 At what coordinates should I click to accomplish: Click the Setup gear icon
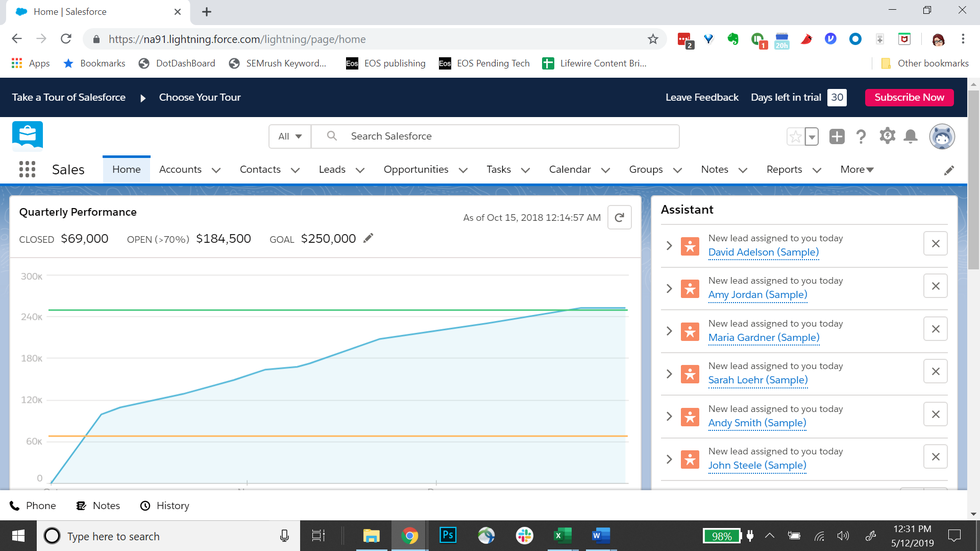coord(887,136)
